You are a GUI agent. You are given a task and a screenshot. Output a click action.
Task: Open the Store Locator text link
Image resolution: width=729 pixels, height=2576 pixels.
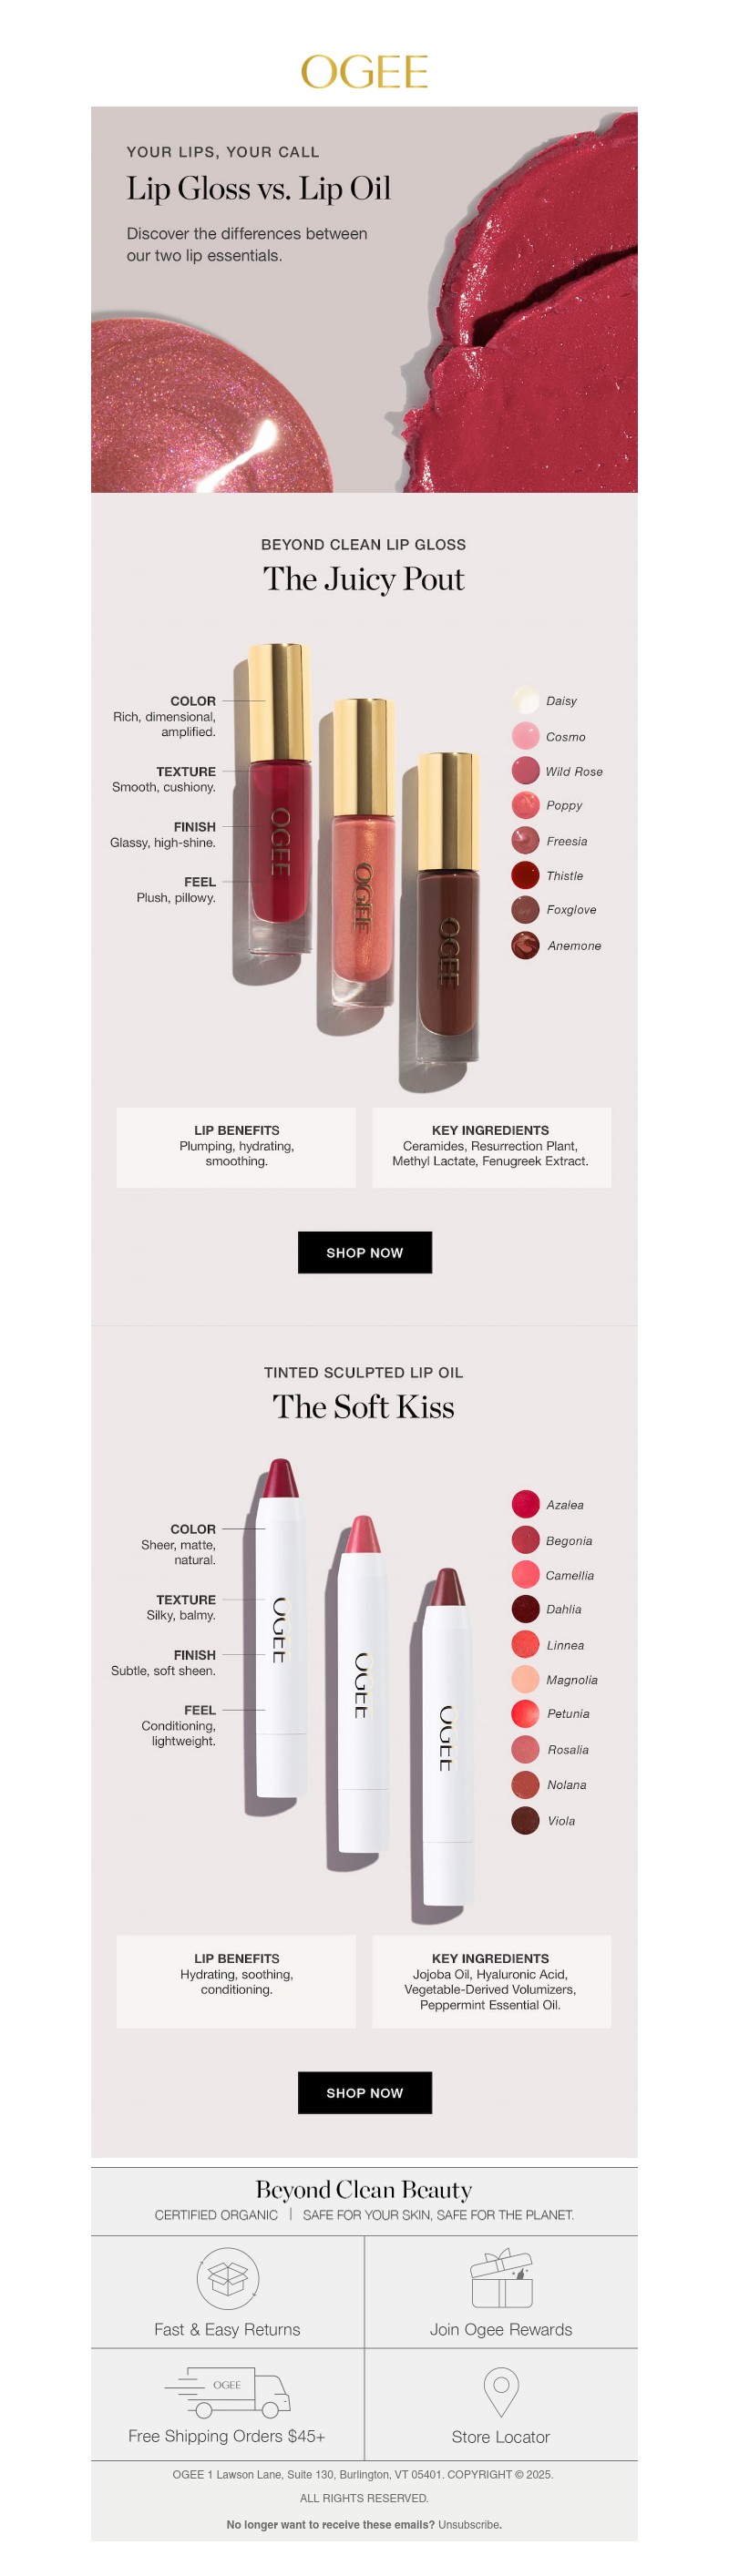(x=501, y=2437)
